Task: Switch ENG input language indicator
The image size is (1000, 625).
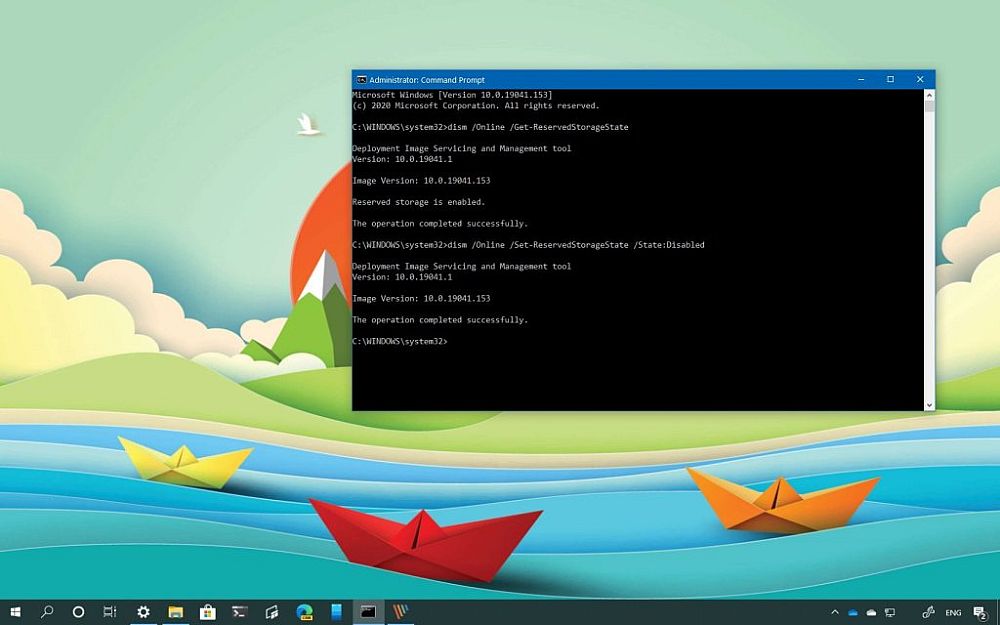Action: pos(953,613)
